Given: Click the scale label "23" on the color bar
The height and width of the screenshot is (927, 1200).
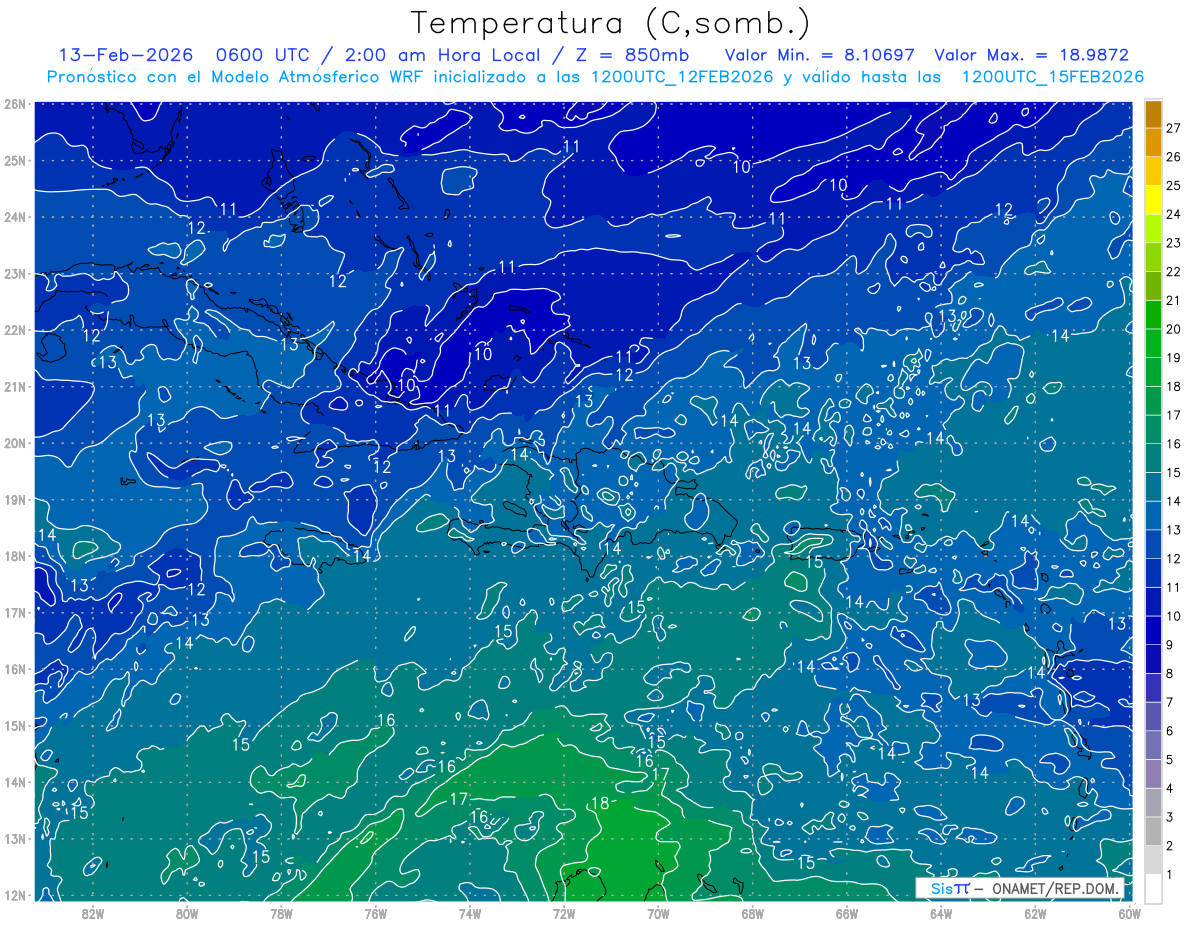Looking at the screenshot, I should (1173, 243).
